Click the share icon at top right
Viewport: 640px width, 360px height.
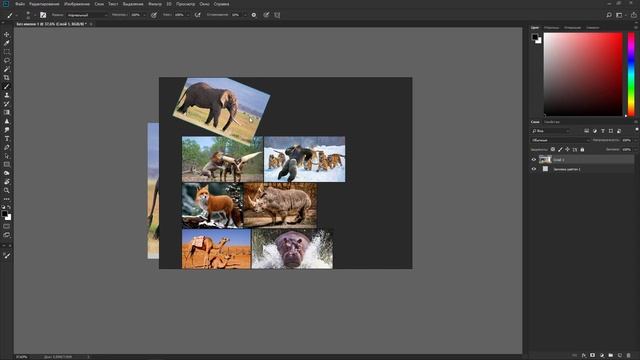[x=634, y=15]
